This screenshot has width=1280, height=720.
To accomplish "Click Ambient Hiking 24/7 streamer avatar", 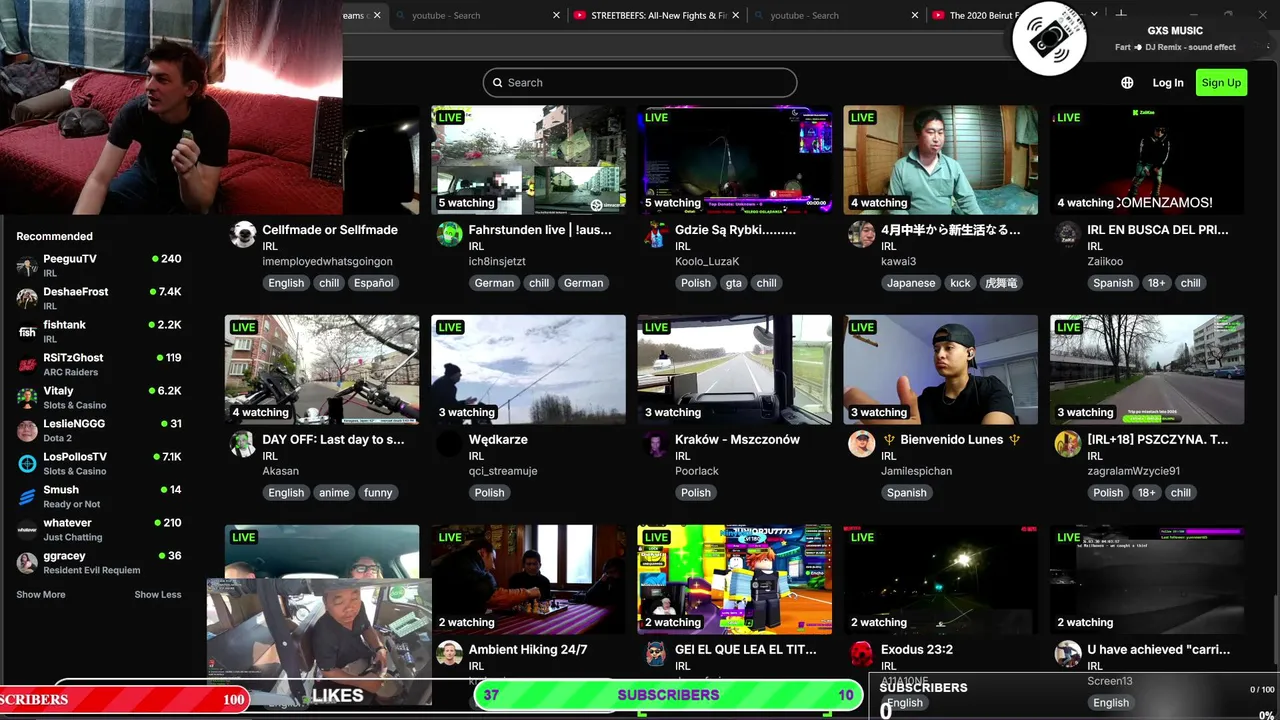I will (x=450, y=655).
